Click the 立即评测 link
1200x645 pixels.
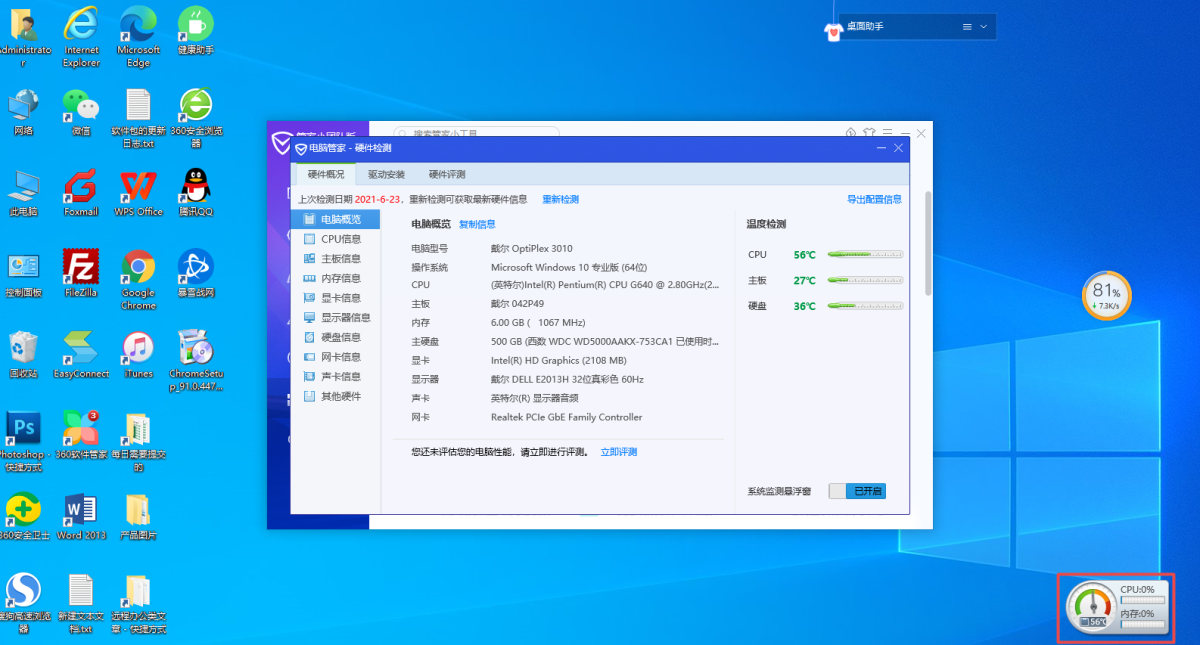point(618,452)
